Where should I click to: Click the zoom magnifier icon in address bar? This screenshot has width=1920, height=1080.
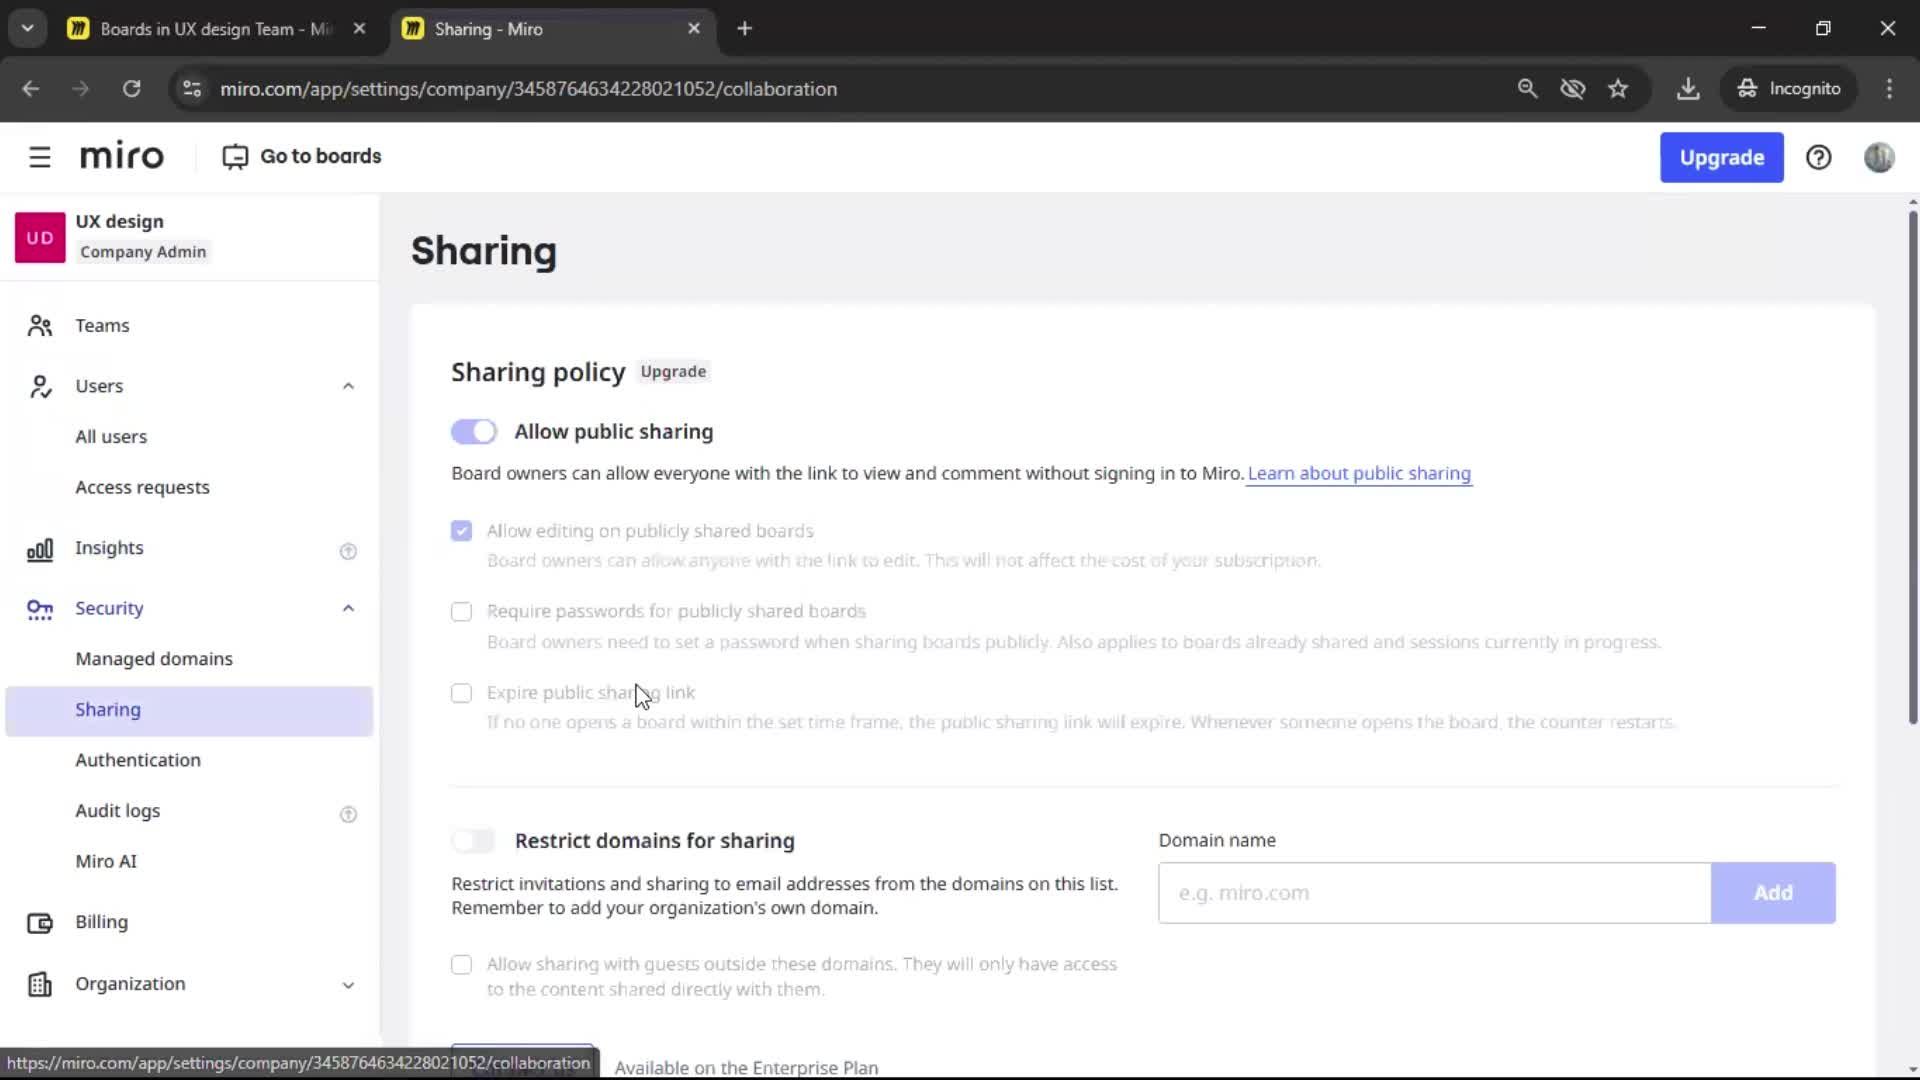(1527, 89)
